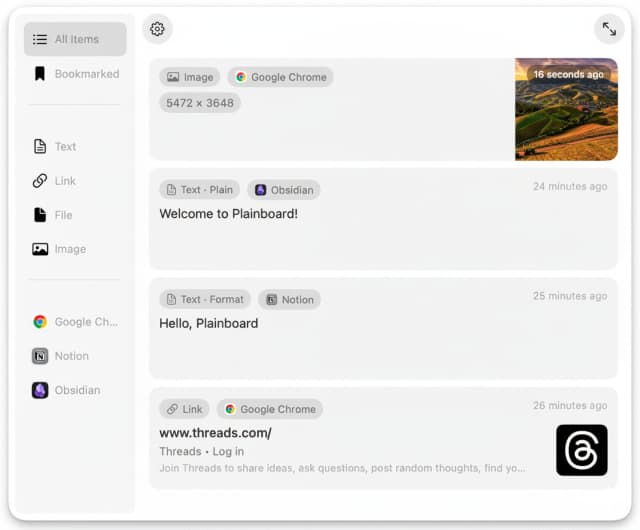The height and width of the screenshot is (530, 640).
Task: Click Google Chrome tag on threads card
Action: pyautogui.click(x=270, y=409)
